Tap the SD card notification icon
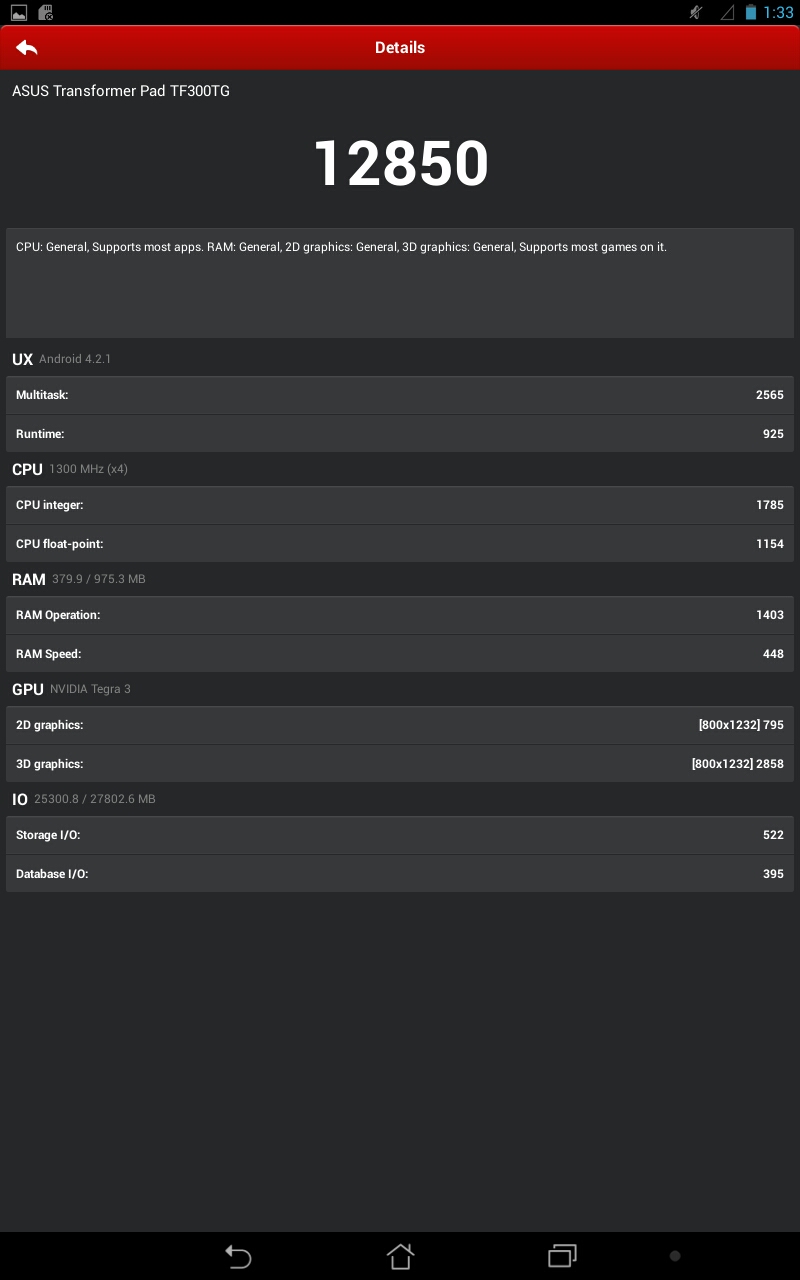This screenshot has width=800, height=1280. coord(45,13)
